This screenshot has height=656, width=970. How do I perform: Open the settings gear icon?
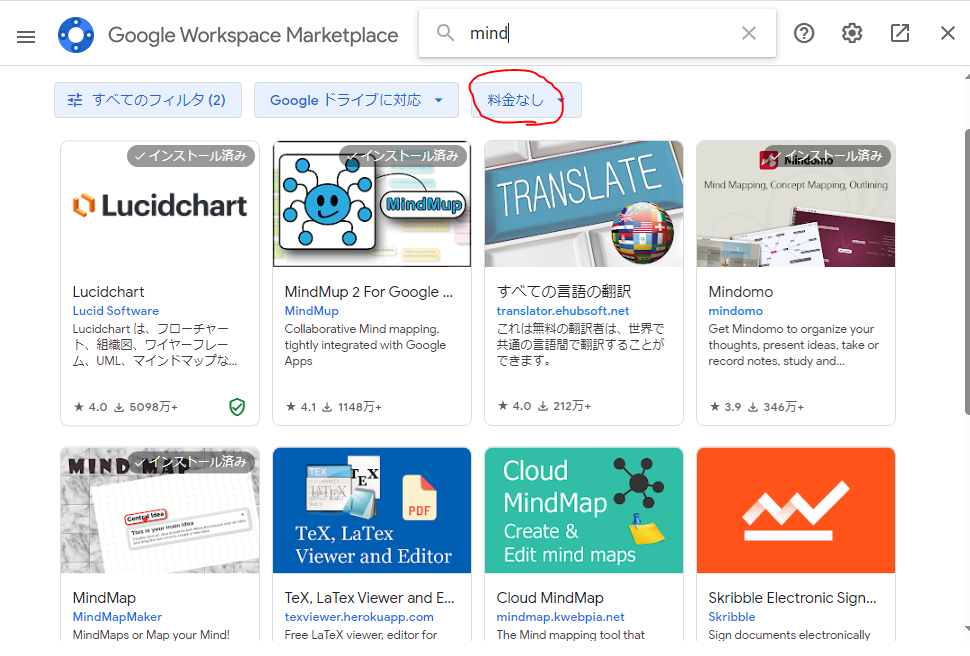[x=852, y=33]
